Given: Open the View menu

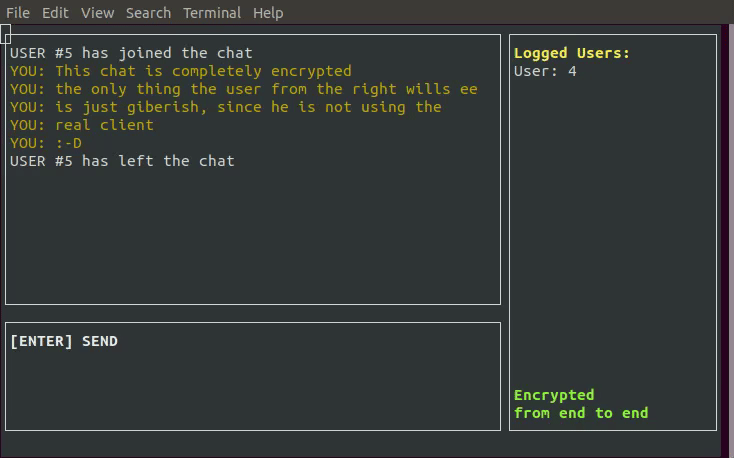Looking at the screenshot, I should point(98,13).
